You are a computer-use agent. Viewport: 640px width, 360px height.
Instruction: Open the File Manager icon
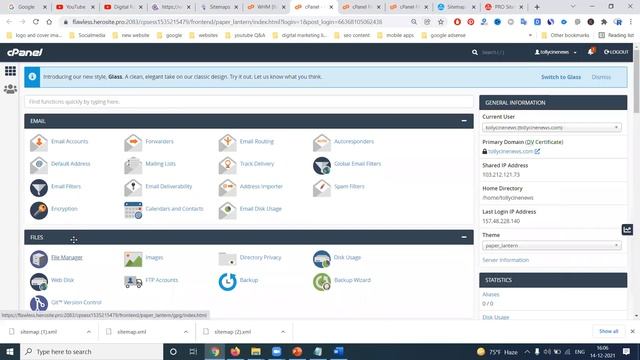[38, 259]
